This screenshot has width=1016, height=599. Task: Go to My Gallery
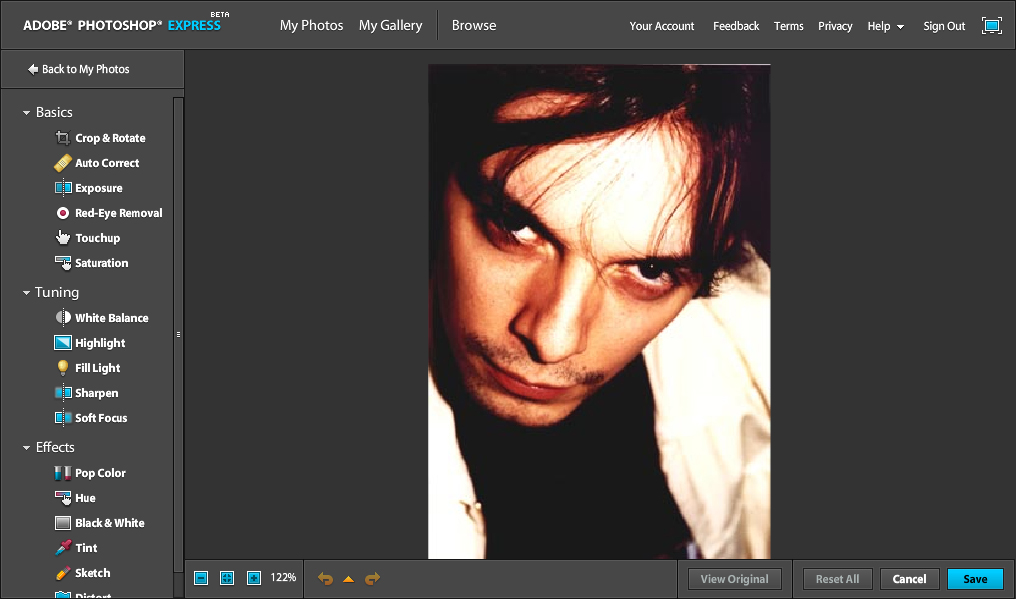point(390,25)
